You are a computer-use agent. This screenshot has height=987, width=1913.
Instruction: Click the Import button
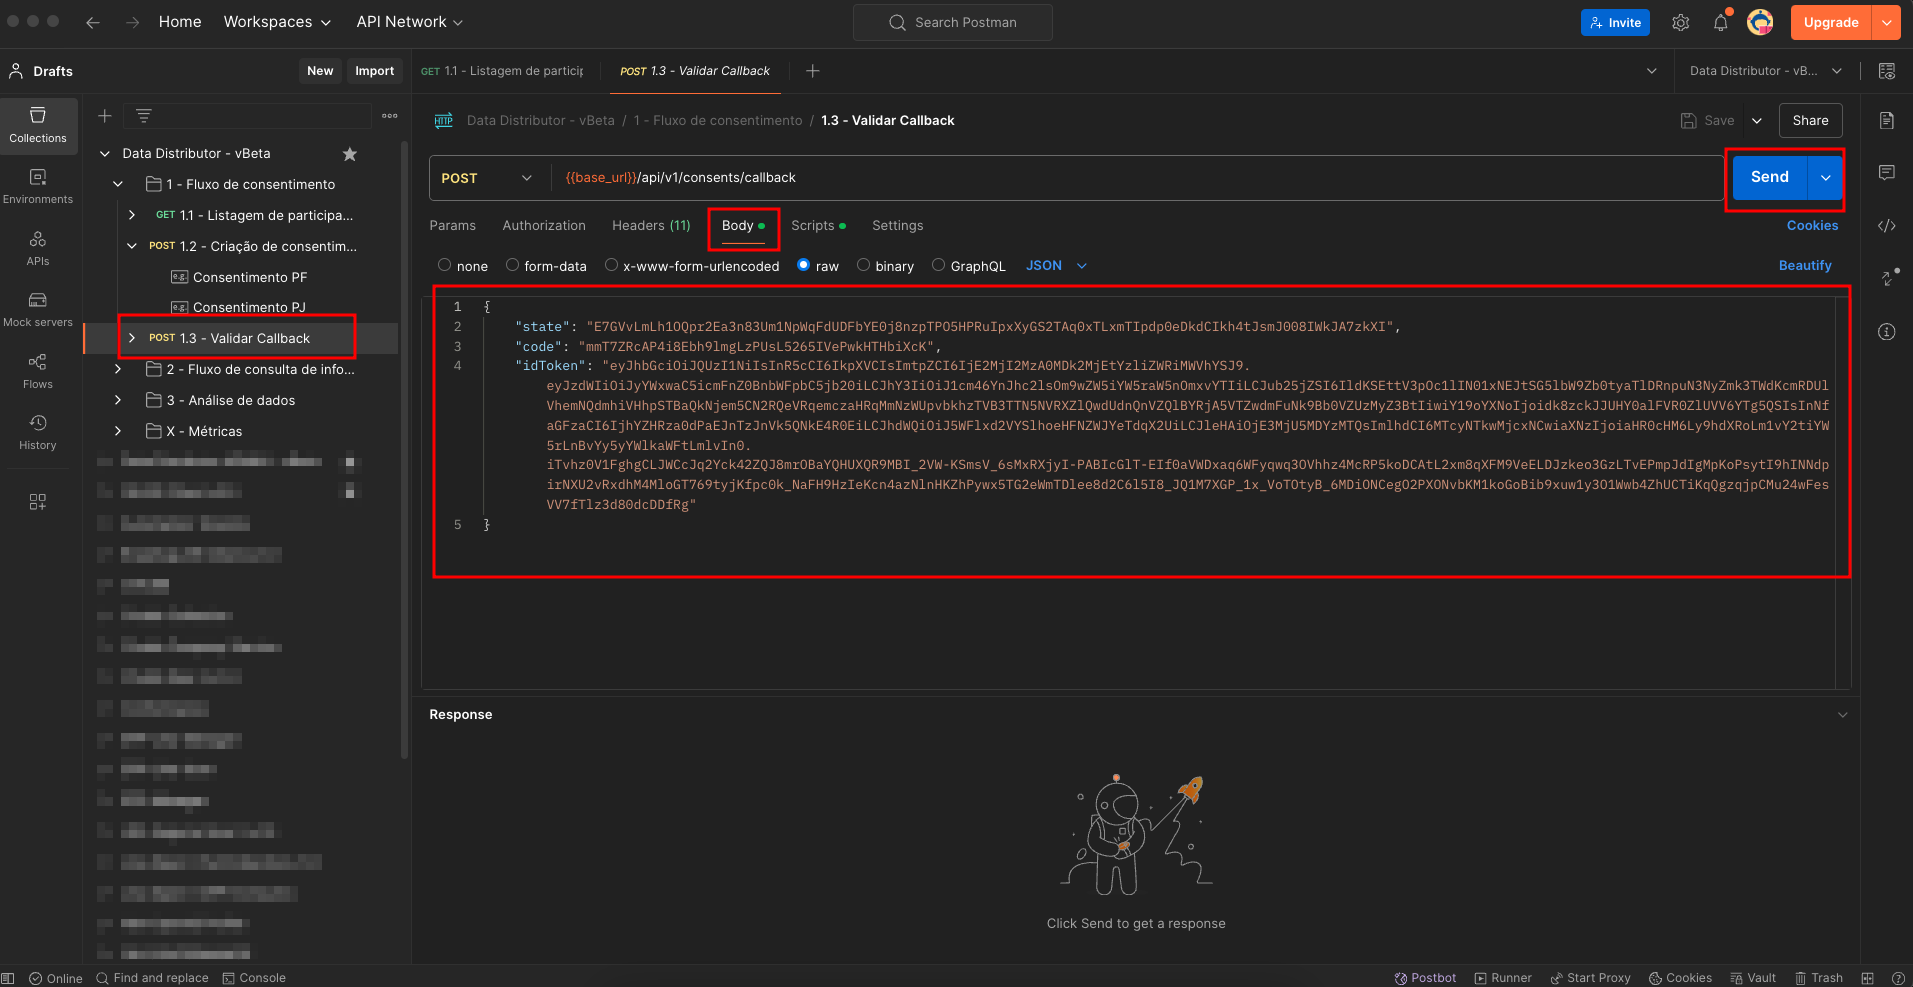coord(375,71)
